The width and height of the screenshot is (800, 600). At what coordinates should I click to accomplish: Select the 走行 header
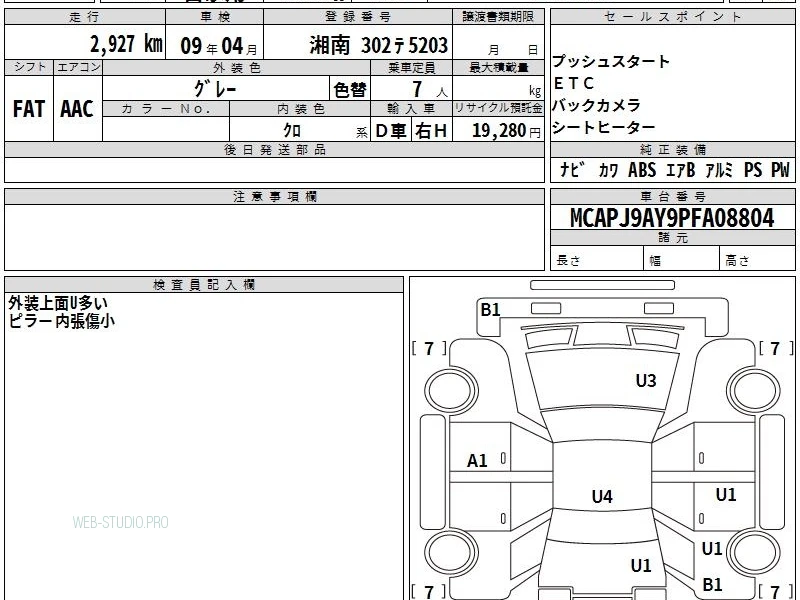(84, 17)
